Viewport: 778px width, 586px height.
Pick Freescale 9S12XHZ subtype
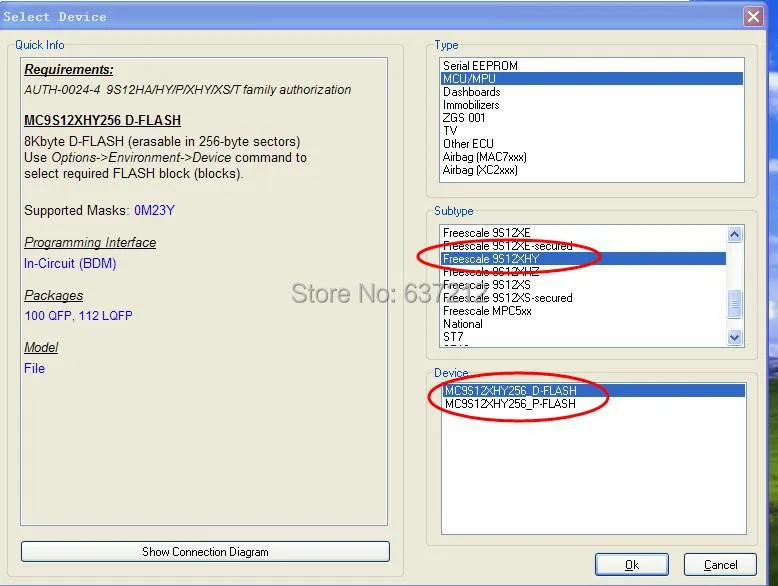584,272
